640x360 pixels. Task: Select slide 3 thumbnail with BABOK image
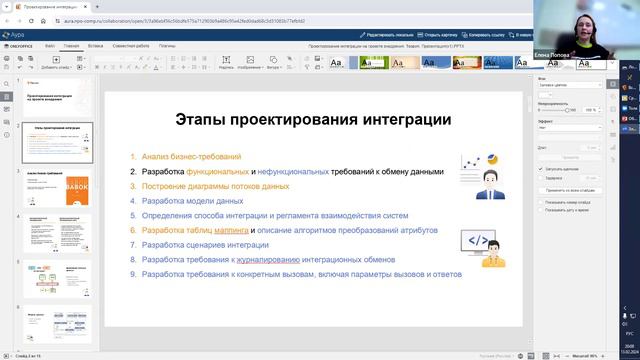pyautogui.click(x=58, y=188)
